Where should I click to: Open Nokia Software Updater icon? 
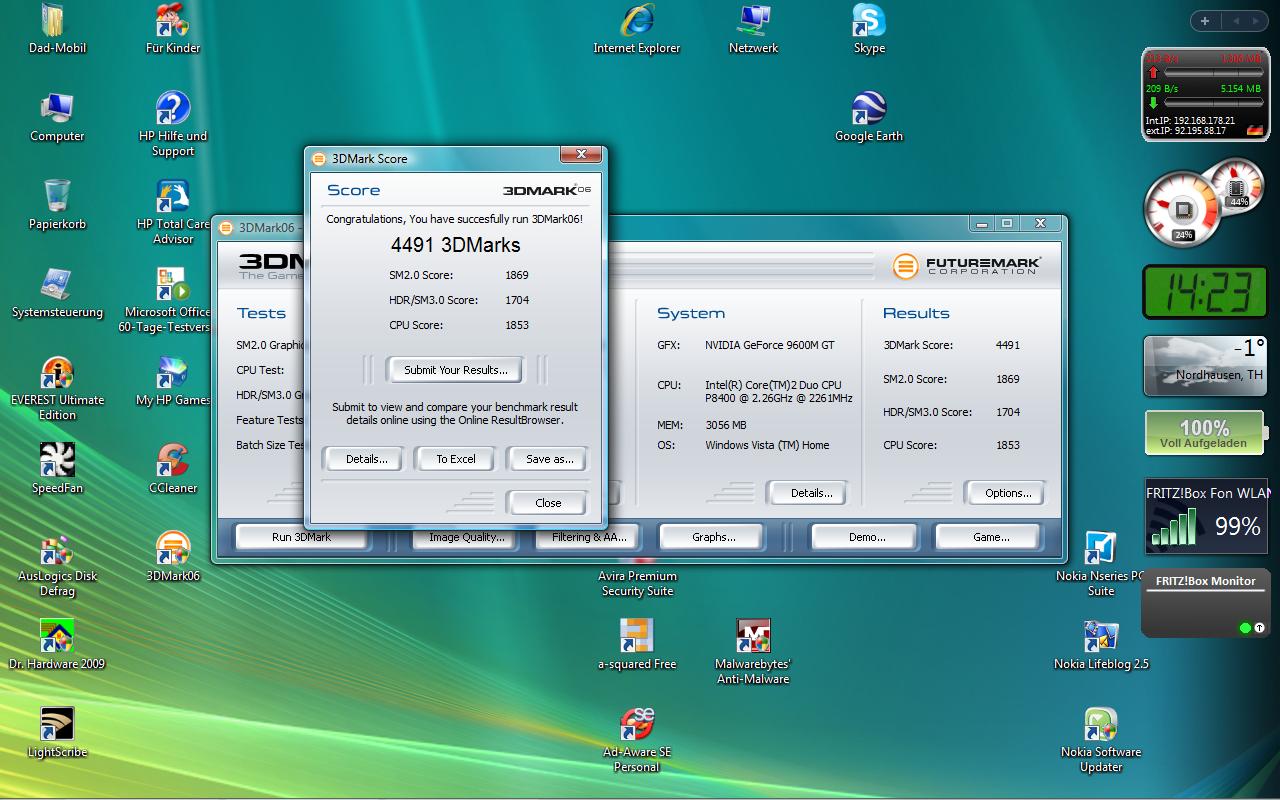pyautogui.click(x=1101, y=741)
